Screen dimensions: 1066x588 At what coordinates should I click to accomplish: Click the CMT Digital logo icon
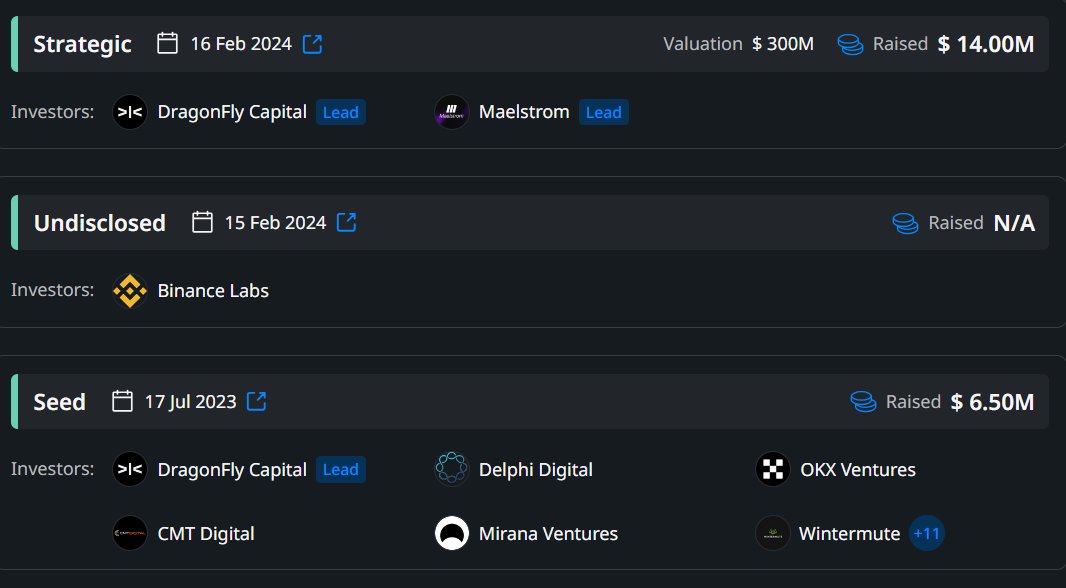pyautogui.click(x=130, y=534)
